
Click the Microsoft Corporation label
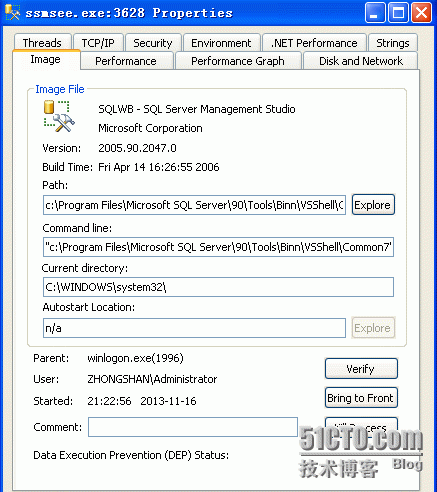tap(150, 128)
